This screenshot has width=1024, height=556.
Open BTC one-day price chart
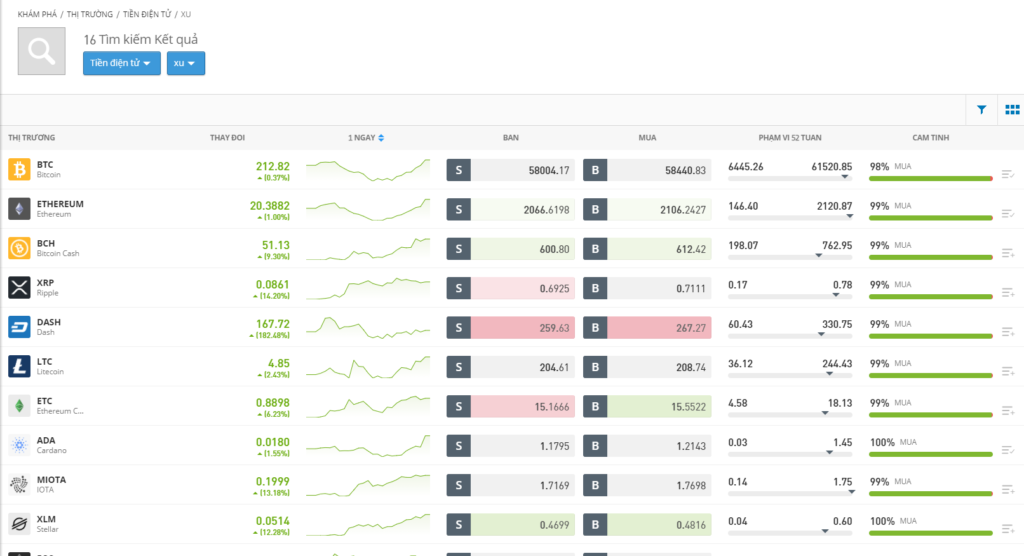pos(368,170)
